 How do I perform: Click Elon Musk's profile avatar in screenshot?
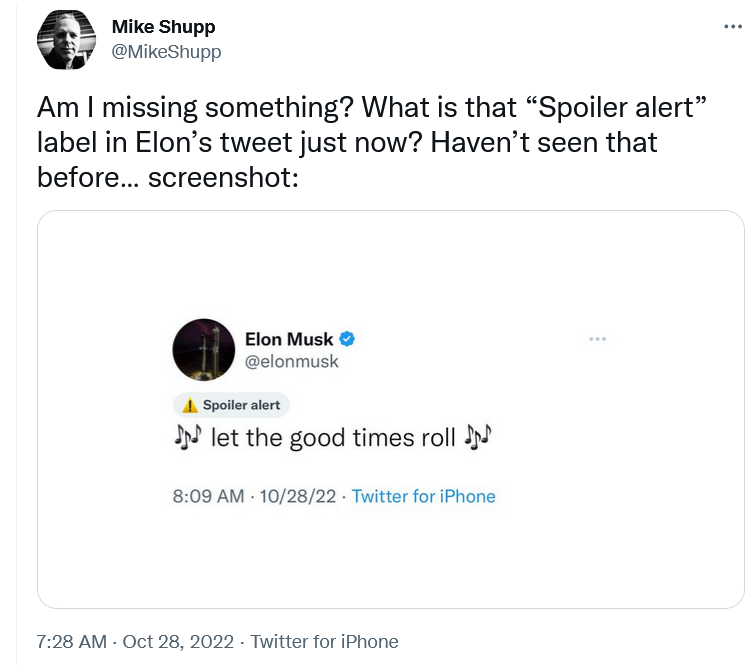[x=204, y=350]
